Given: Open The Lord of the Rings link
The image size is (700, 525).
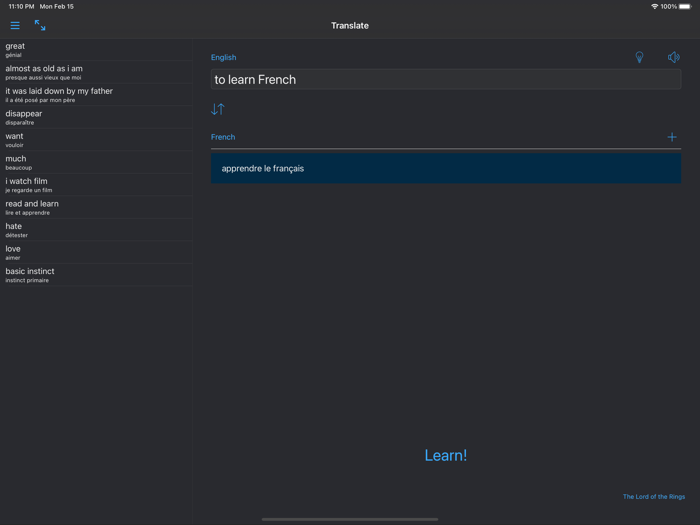Looking at the screenshot, I should tap(653, 497).
